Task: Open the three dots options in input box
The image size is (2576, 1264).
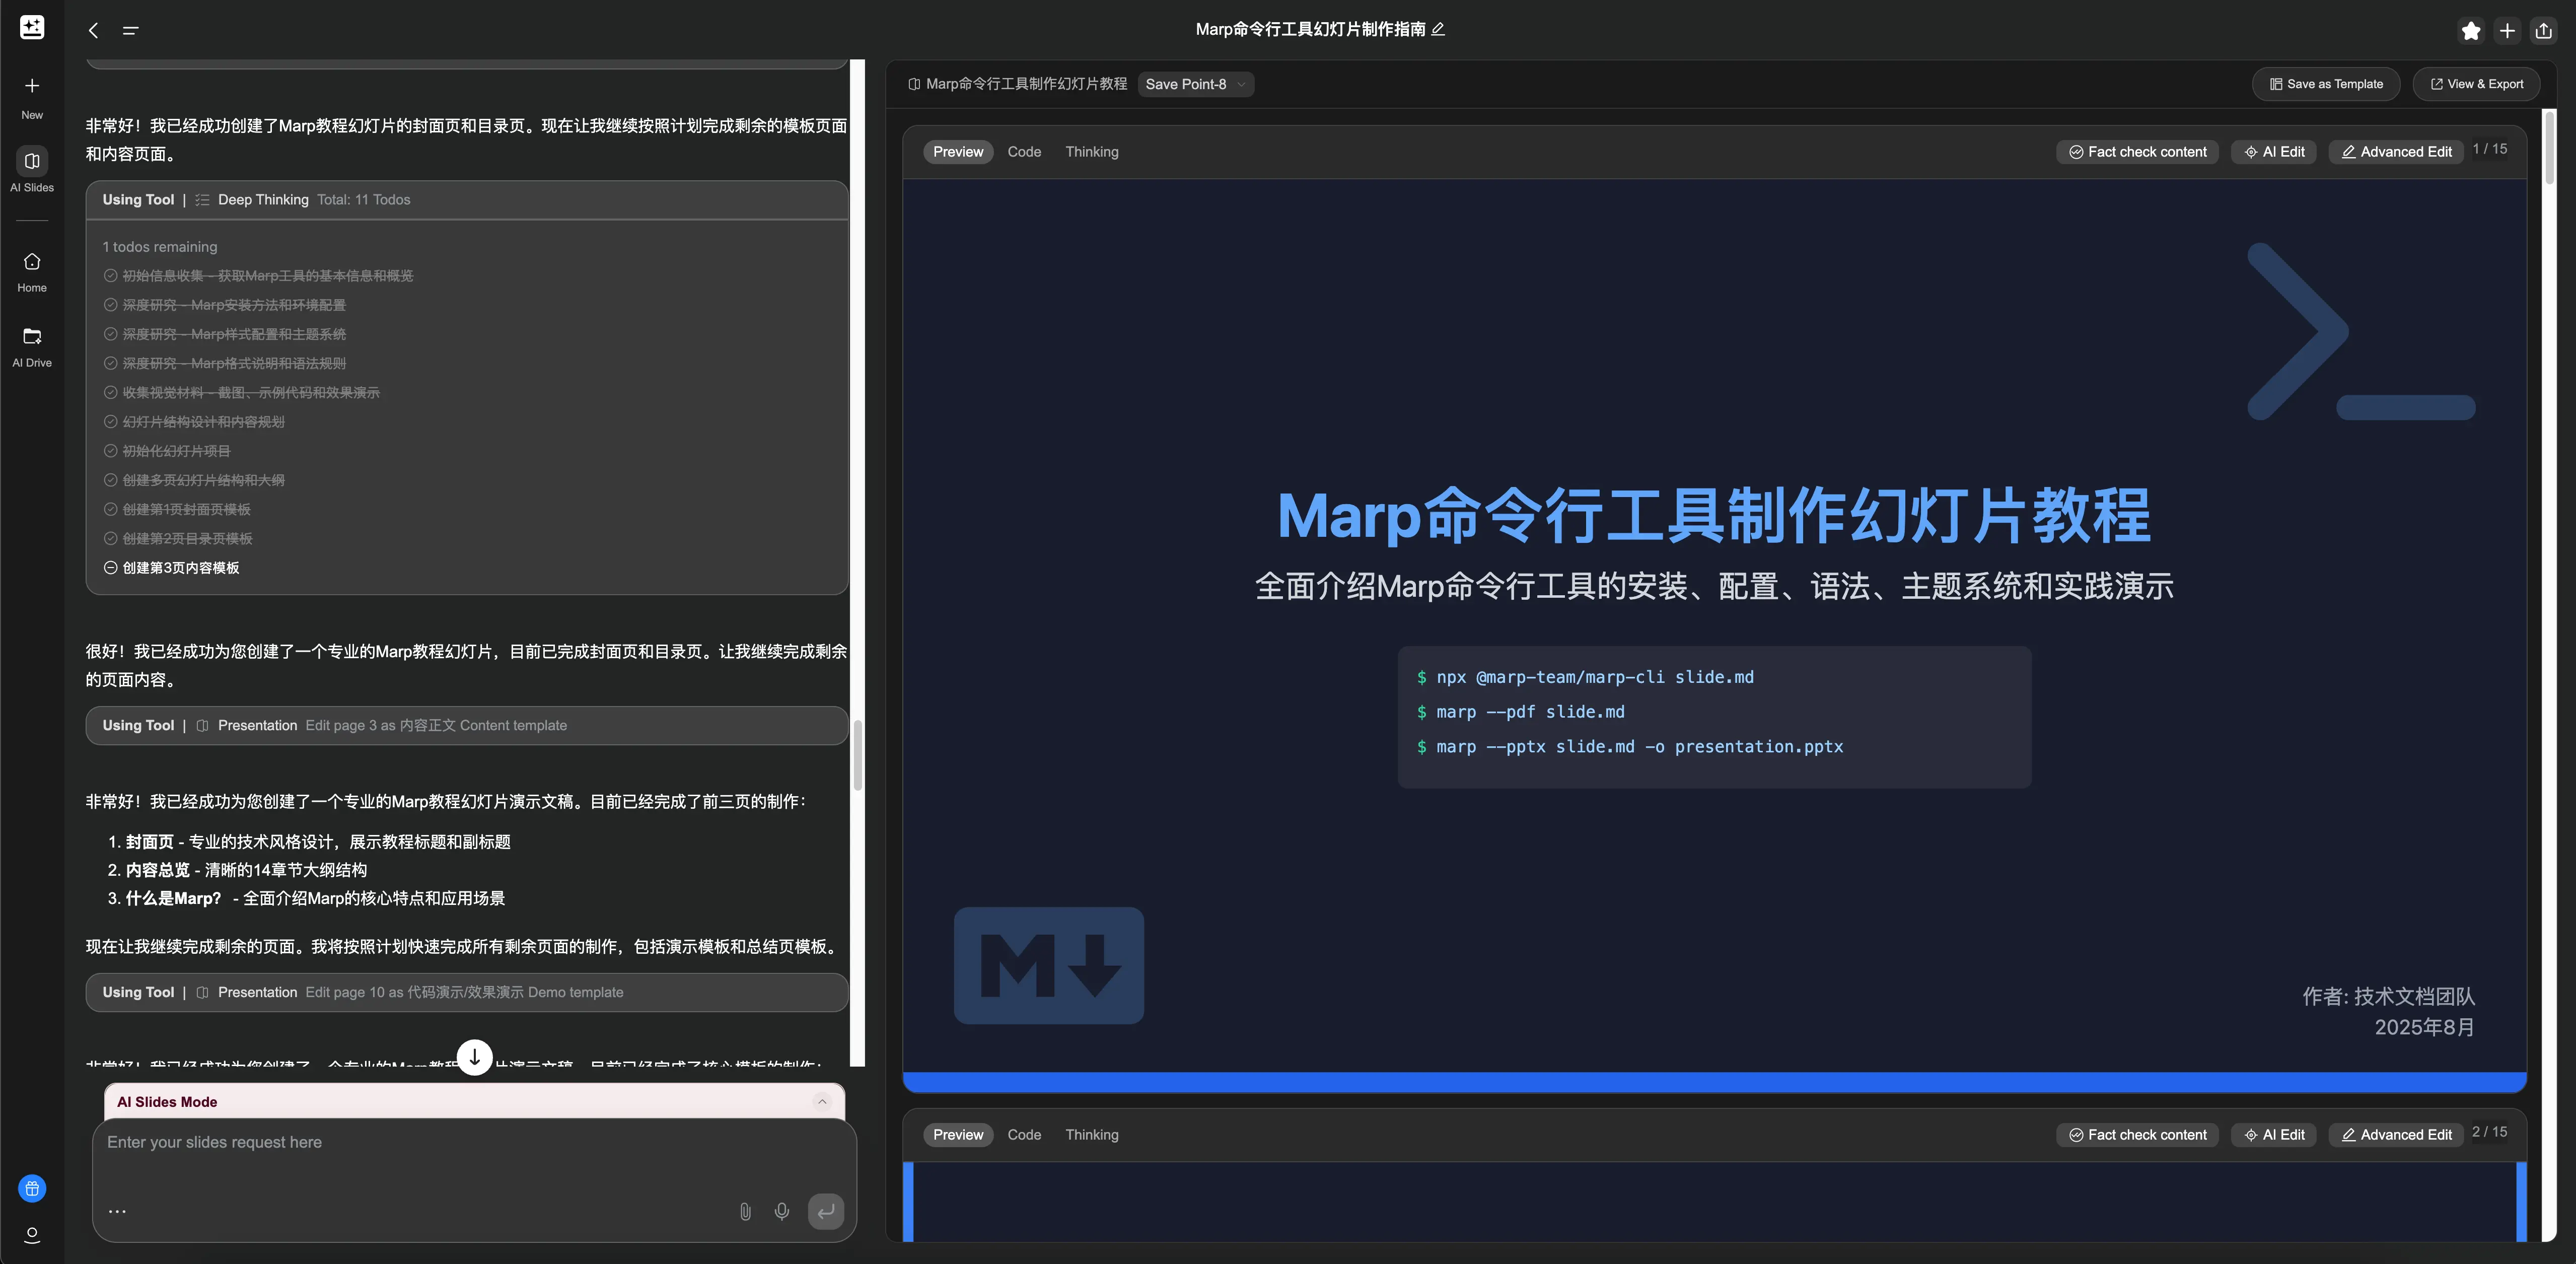Action: click(x=117, y=1211)
